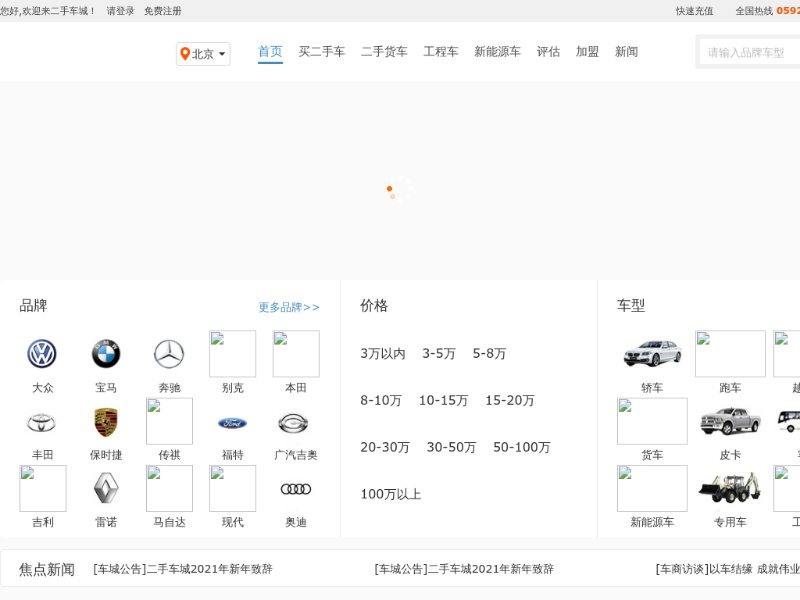
Task: Click the 轿车 vehicle type label
Action: (652, 388)
